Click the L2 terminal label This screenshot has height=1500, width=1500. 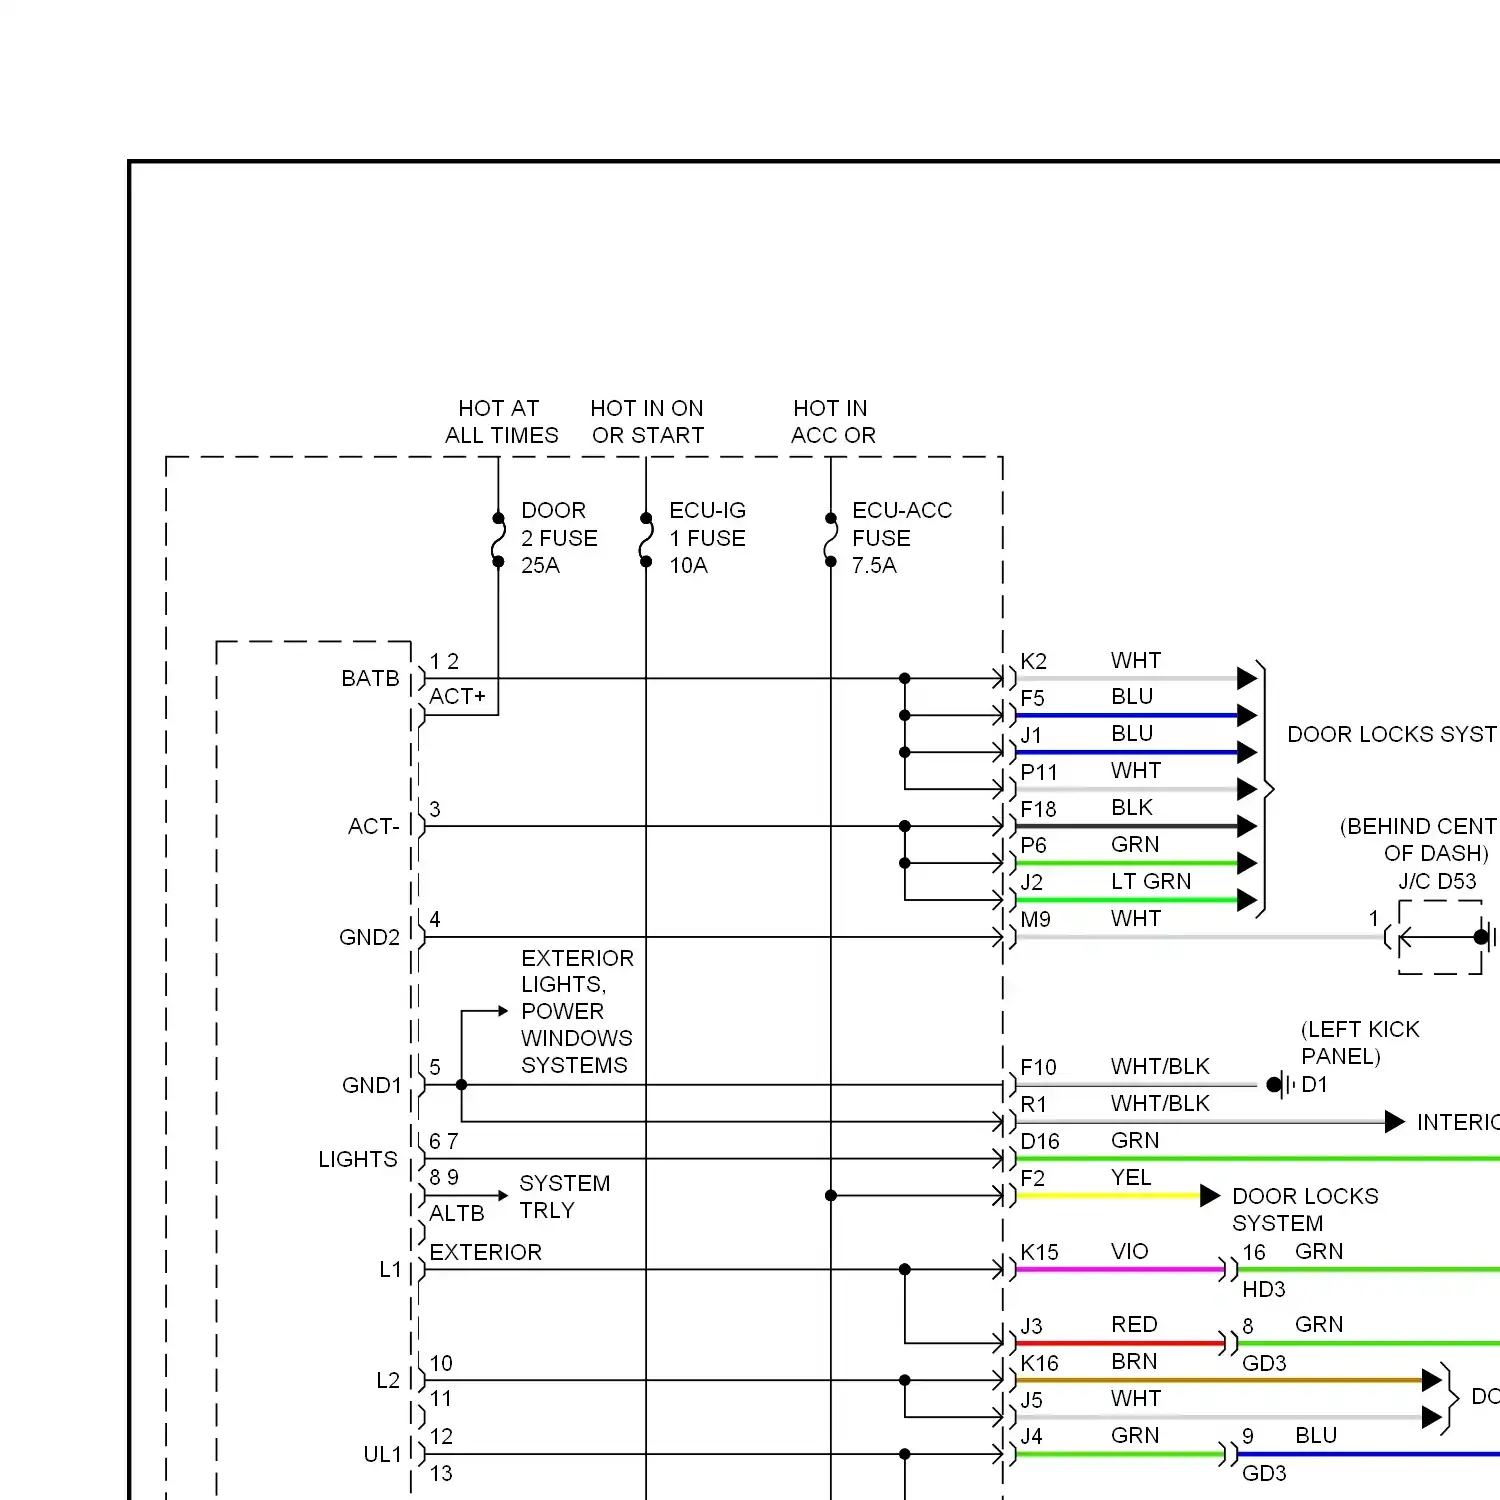coord(388,1381)
